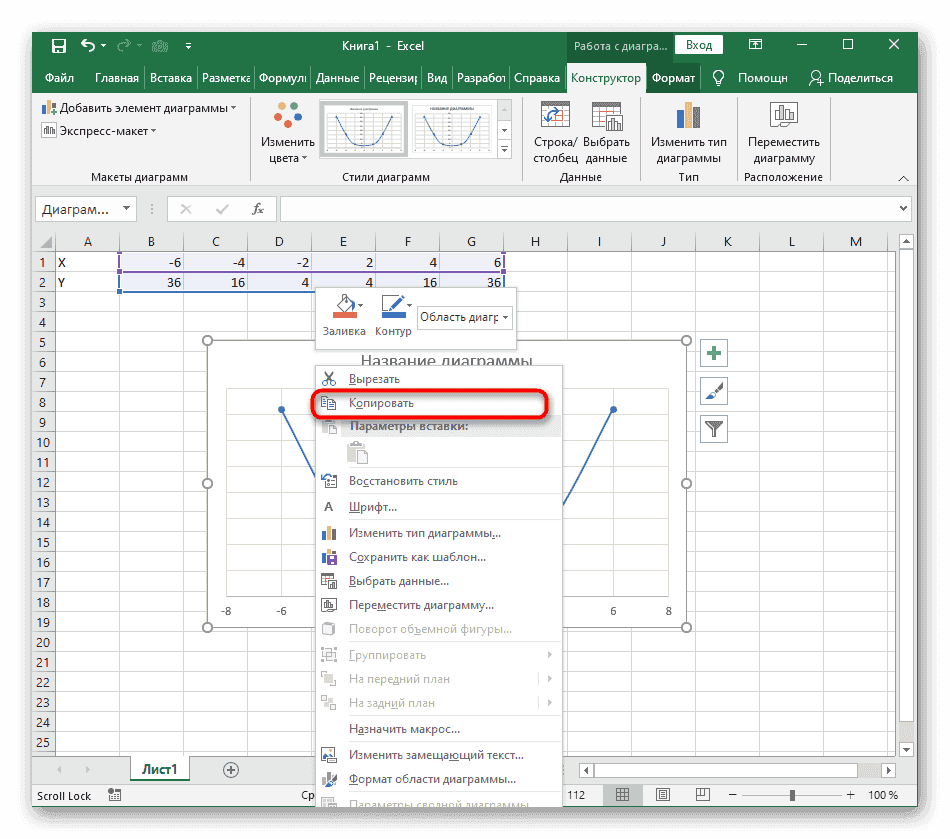
Task: Switch to the Формат ribbon tab
Action: [673, 78]
